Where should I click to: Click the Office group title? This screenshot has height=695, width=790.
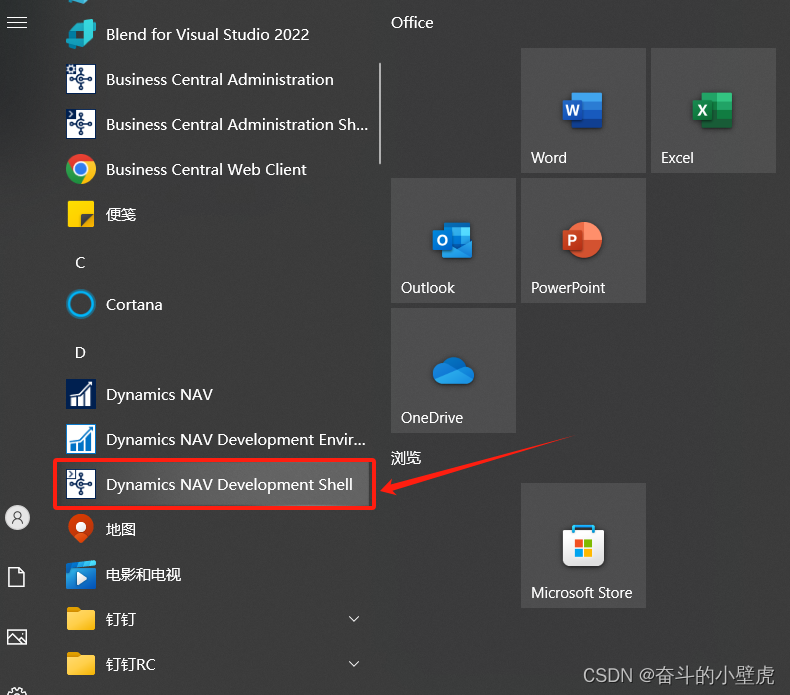click(x=412, y=23)
